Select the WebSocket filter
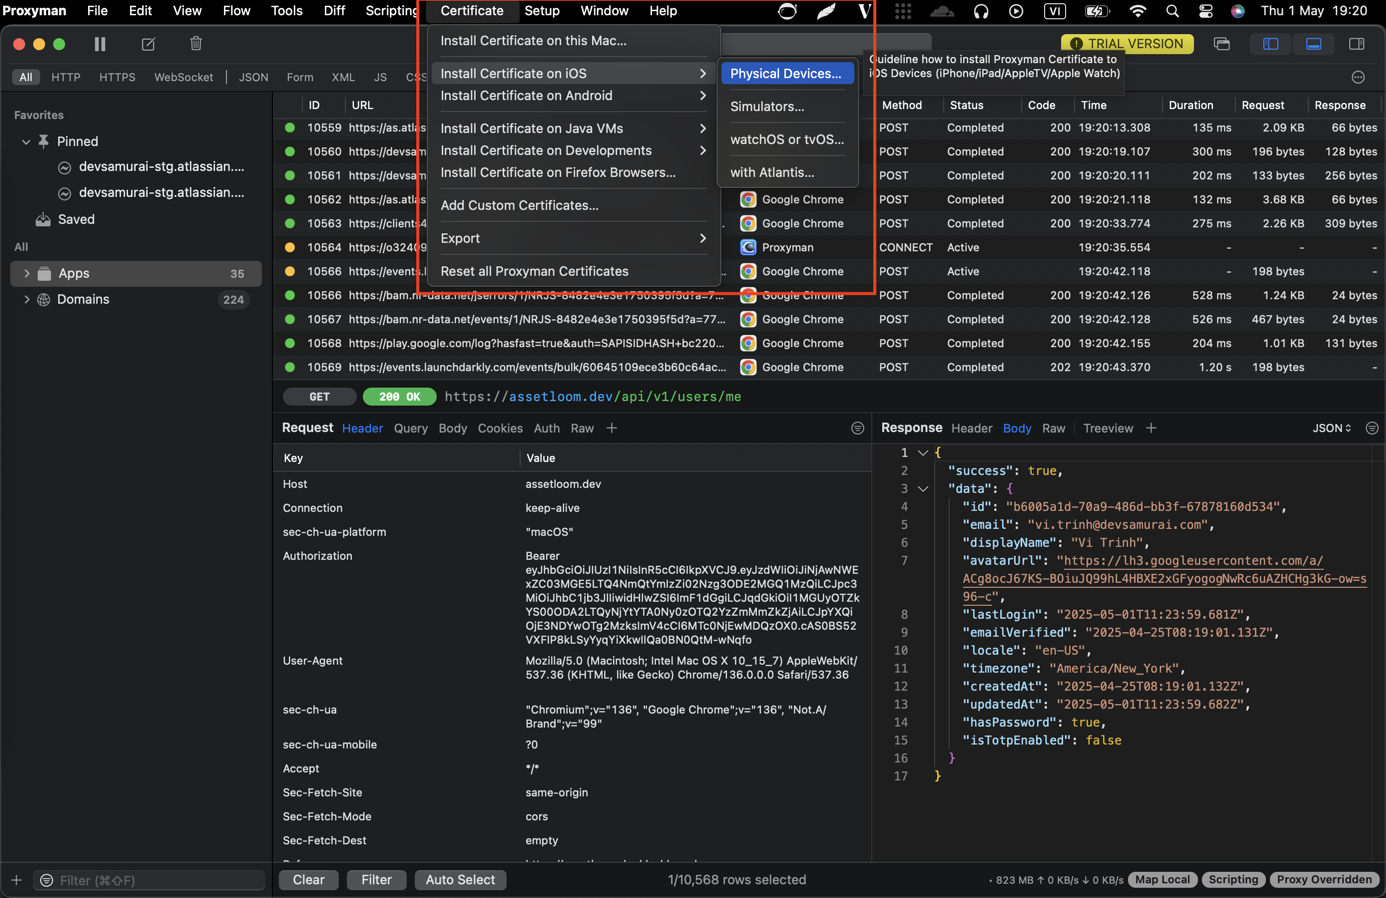 (x=183, y=77)
